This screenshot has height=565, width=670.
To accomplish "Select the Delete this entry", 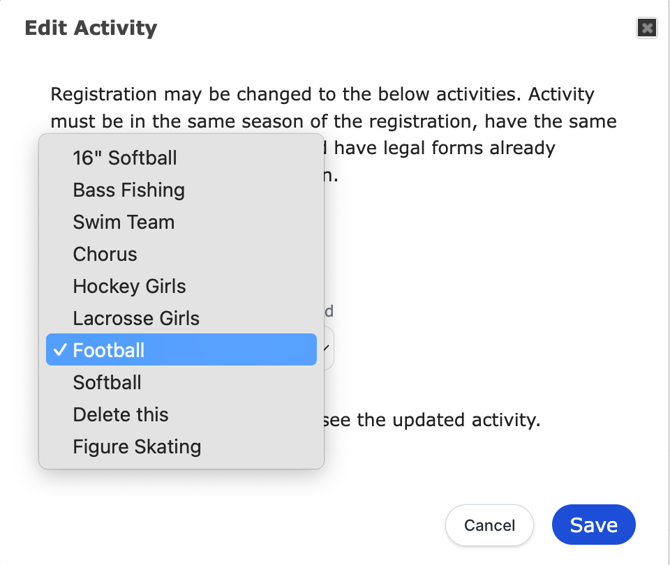I will pos(181,414).
